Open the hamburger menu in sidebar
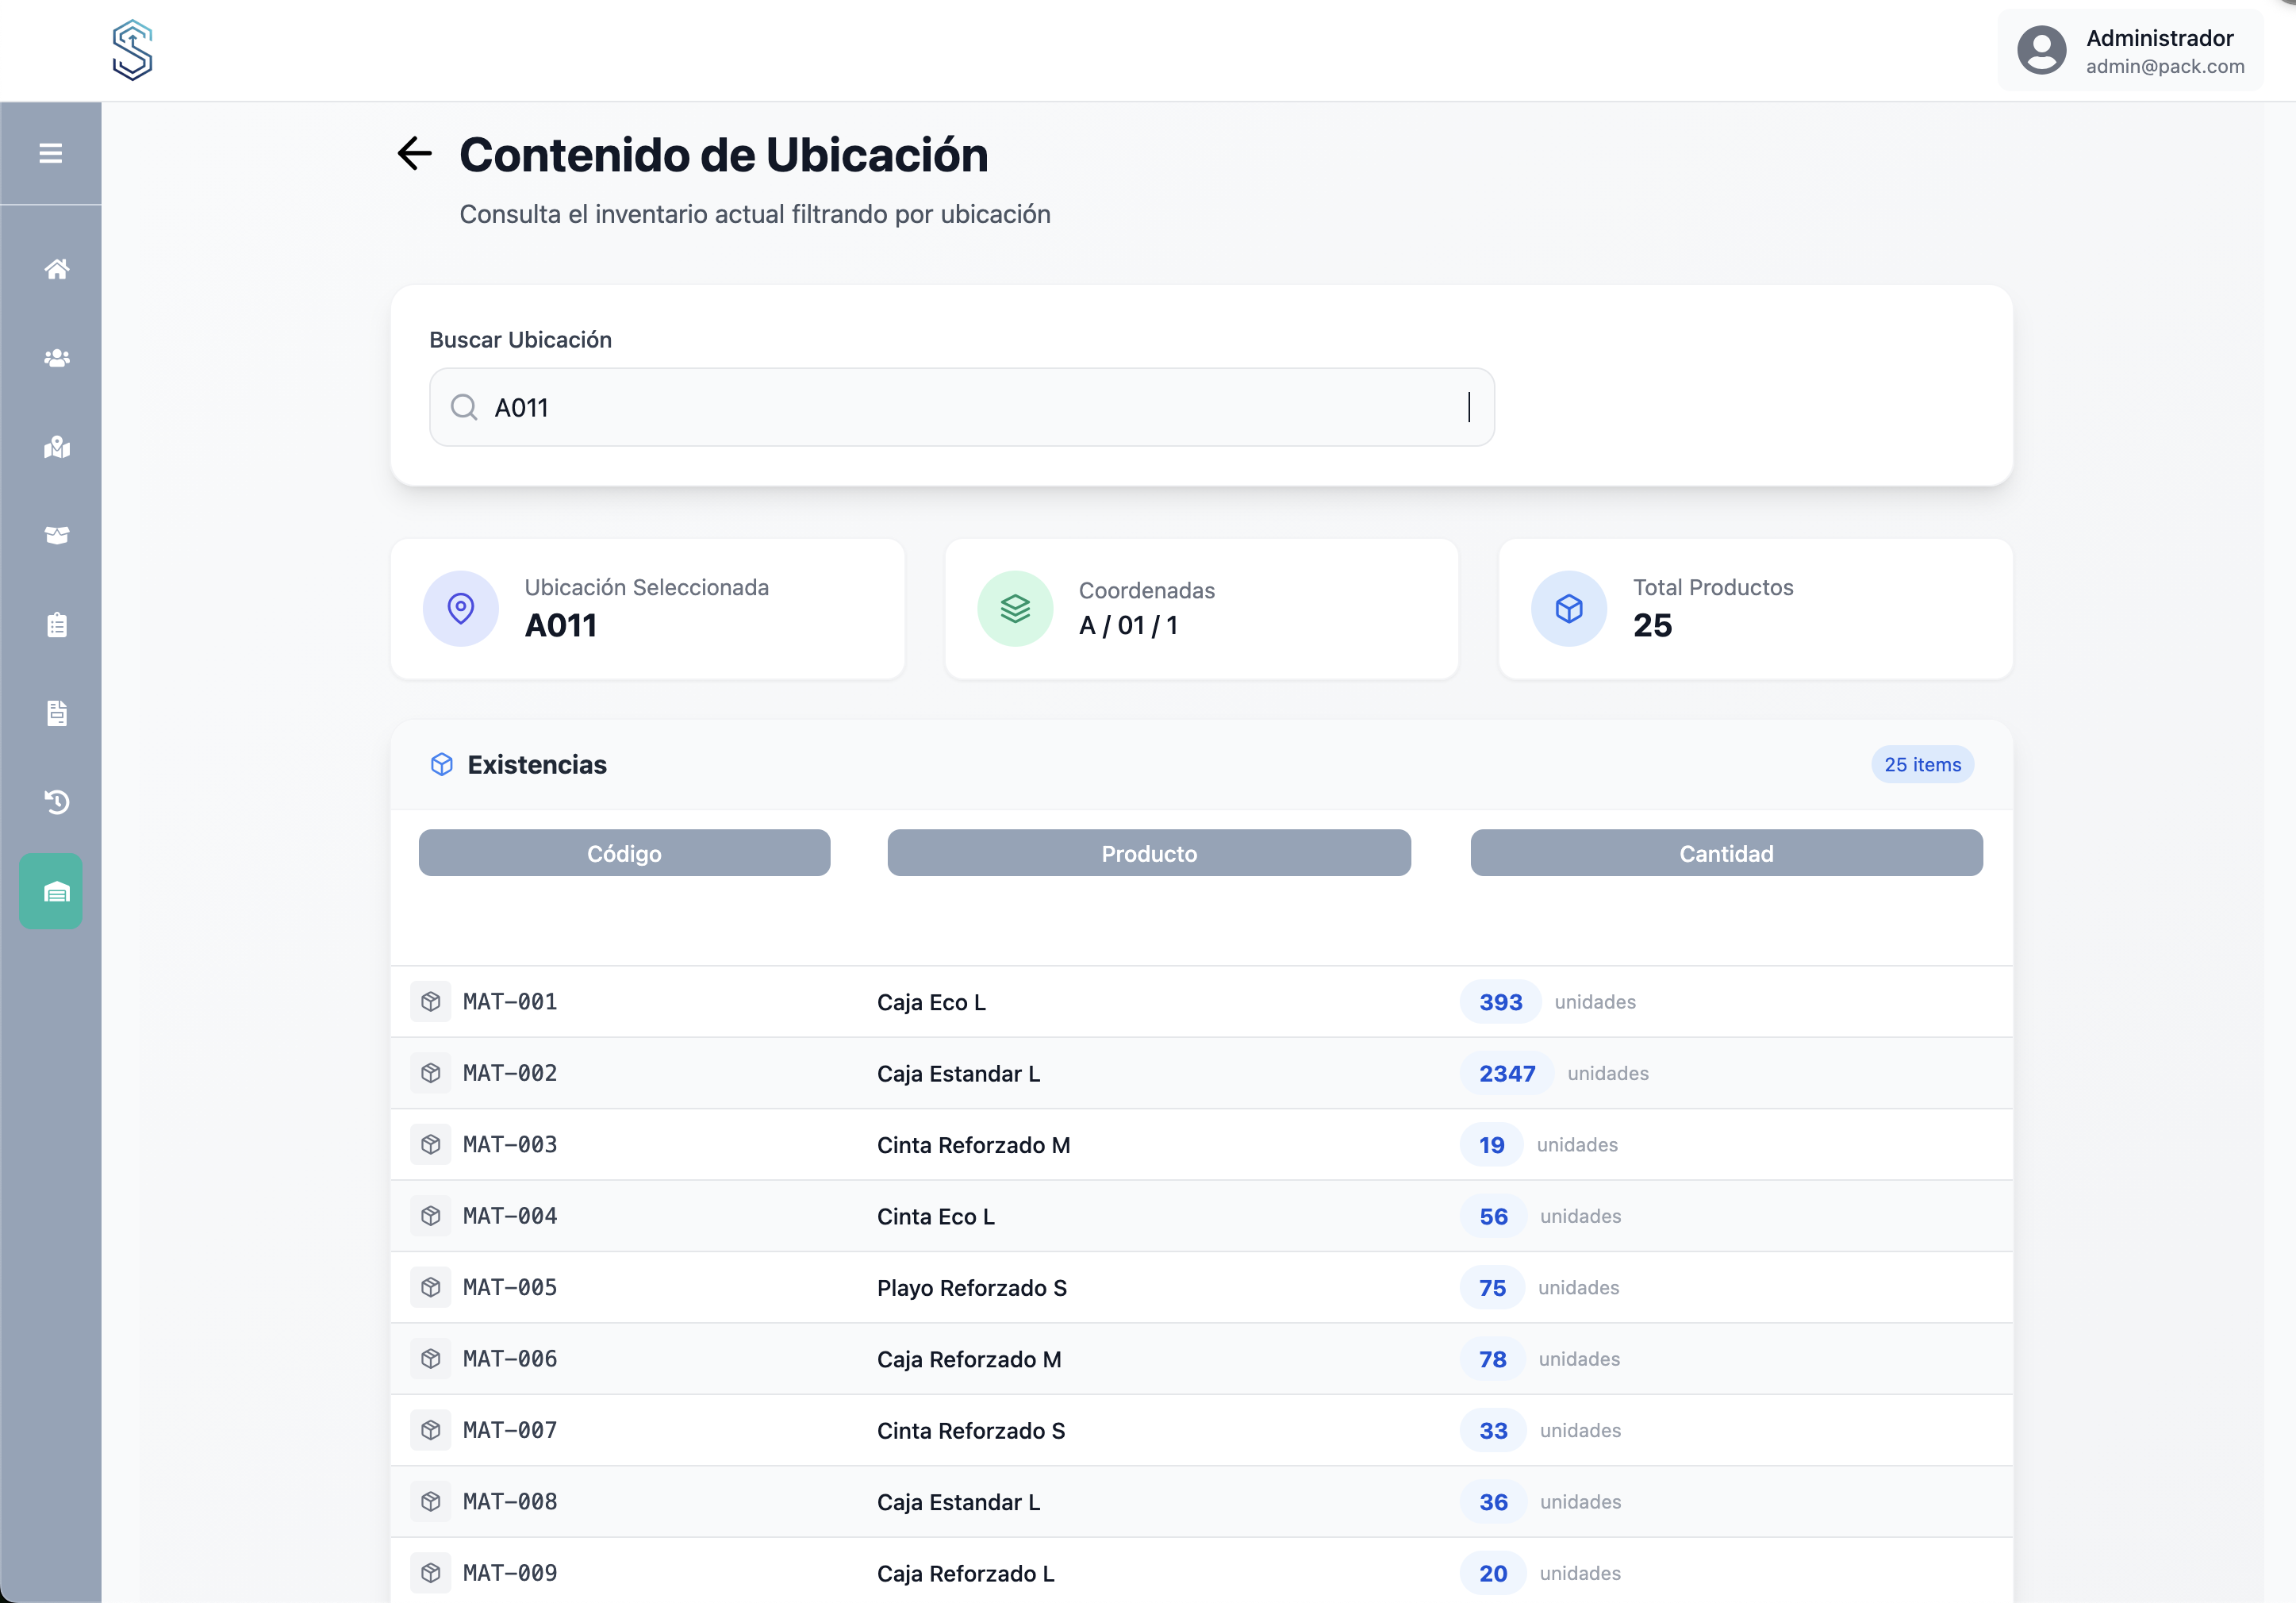Image resolution: width=2296 pixels, height=1603 pixels. (51, 153)
